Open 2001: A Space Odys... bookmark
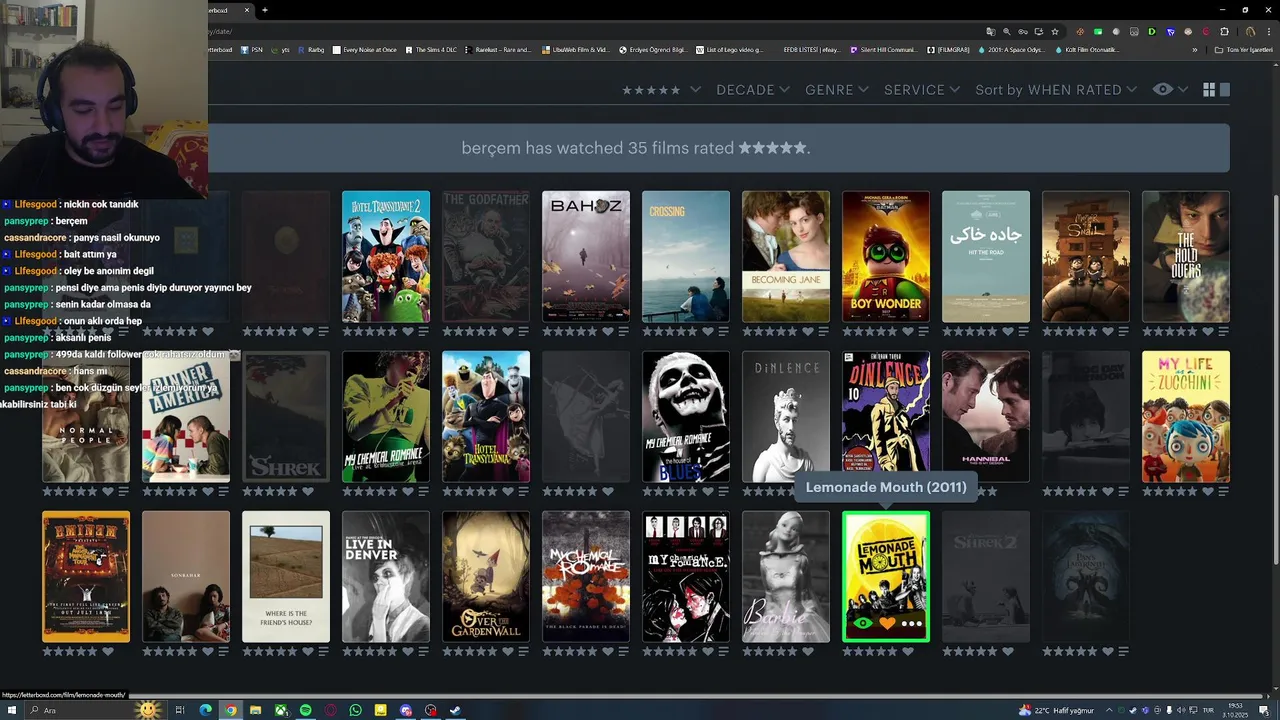1280x720 pixels. coord(1012,50)
